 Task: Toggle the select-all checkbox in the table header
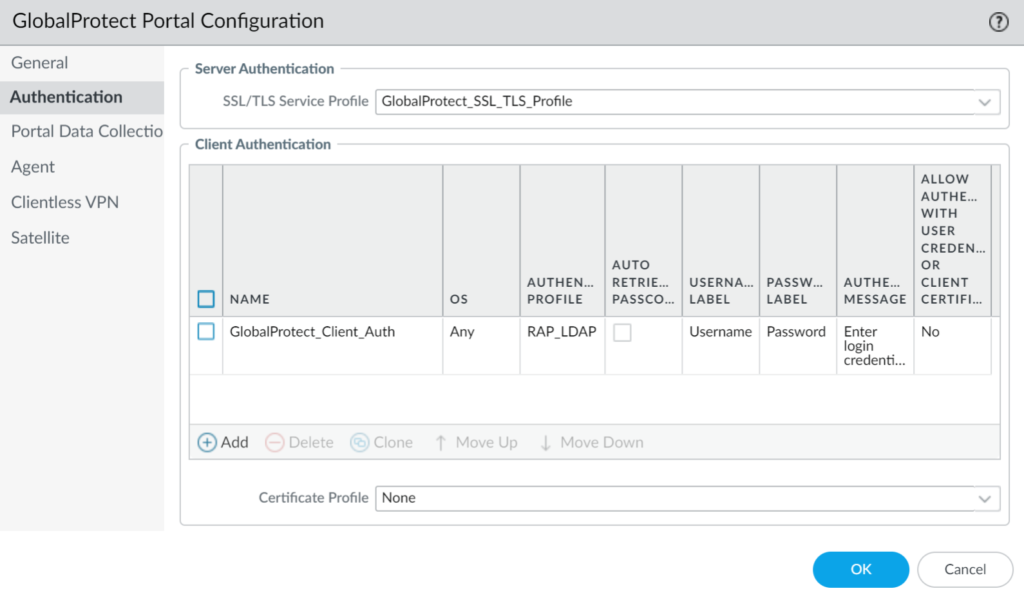pos(205,298)
